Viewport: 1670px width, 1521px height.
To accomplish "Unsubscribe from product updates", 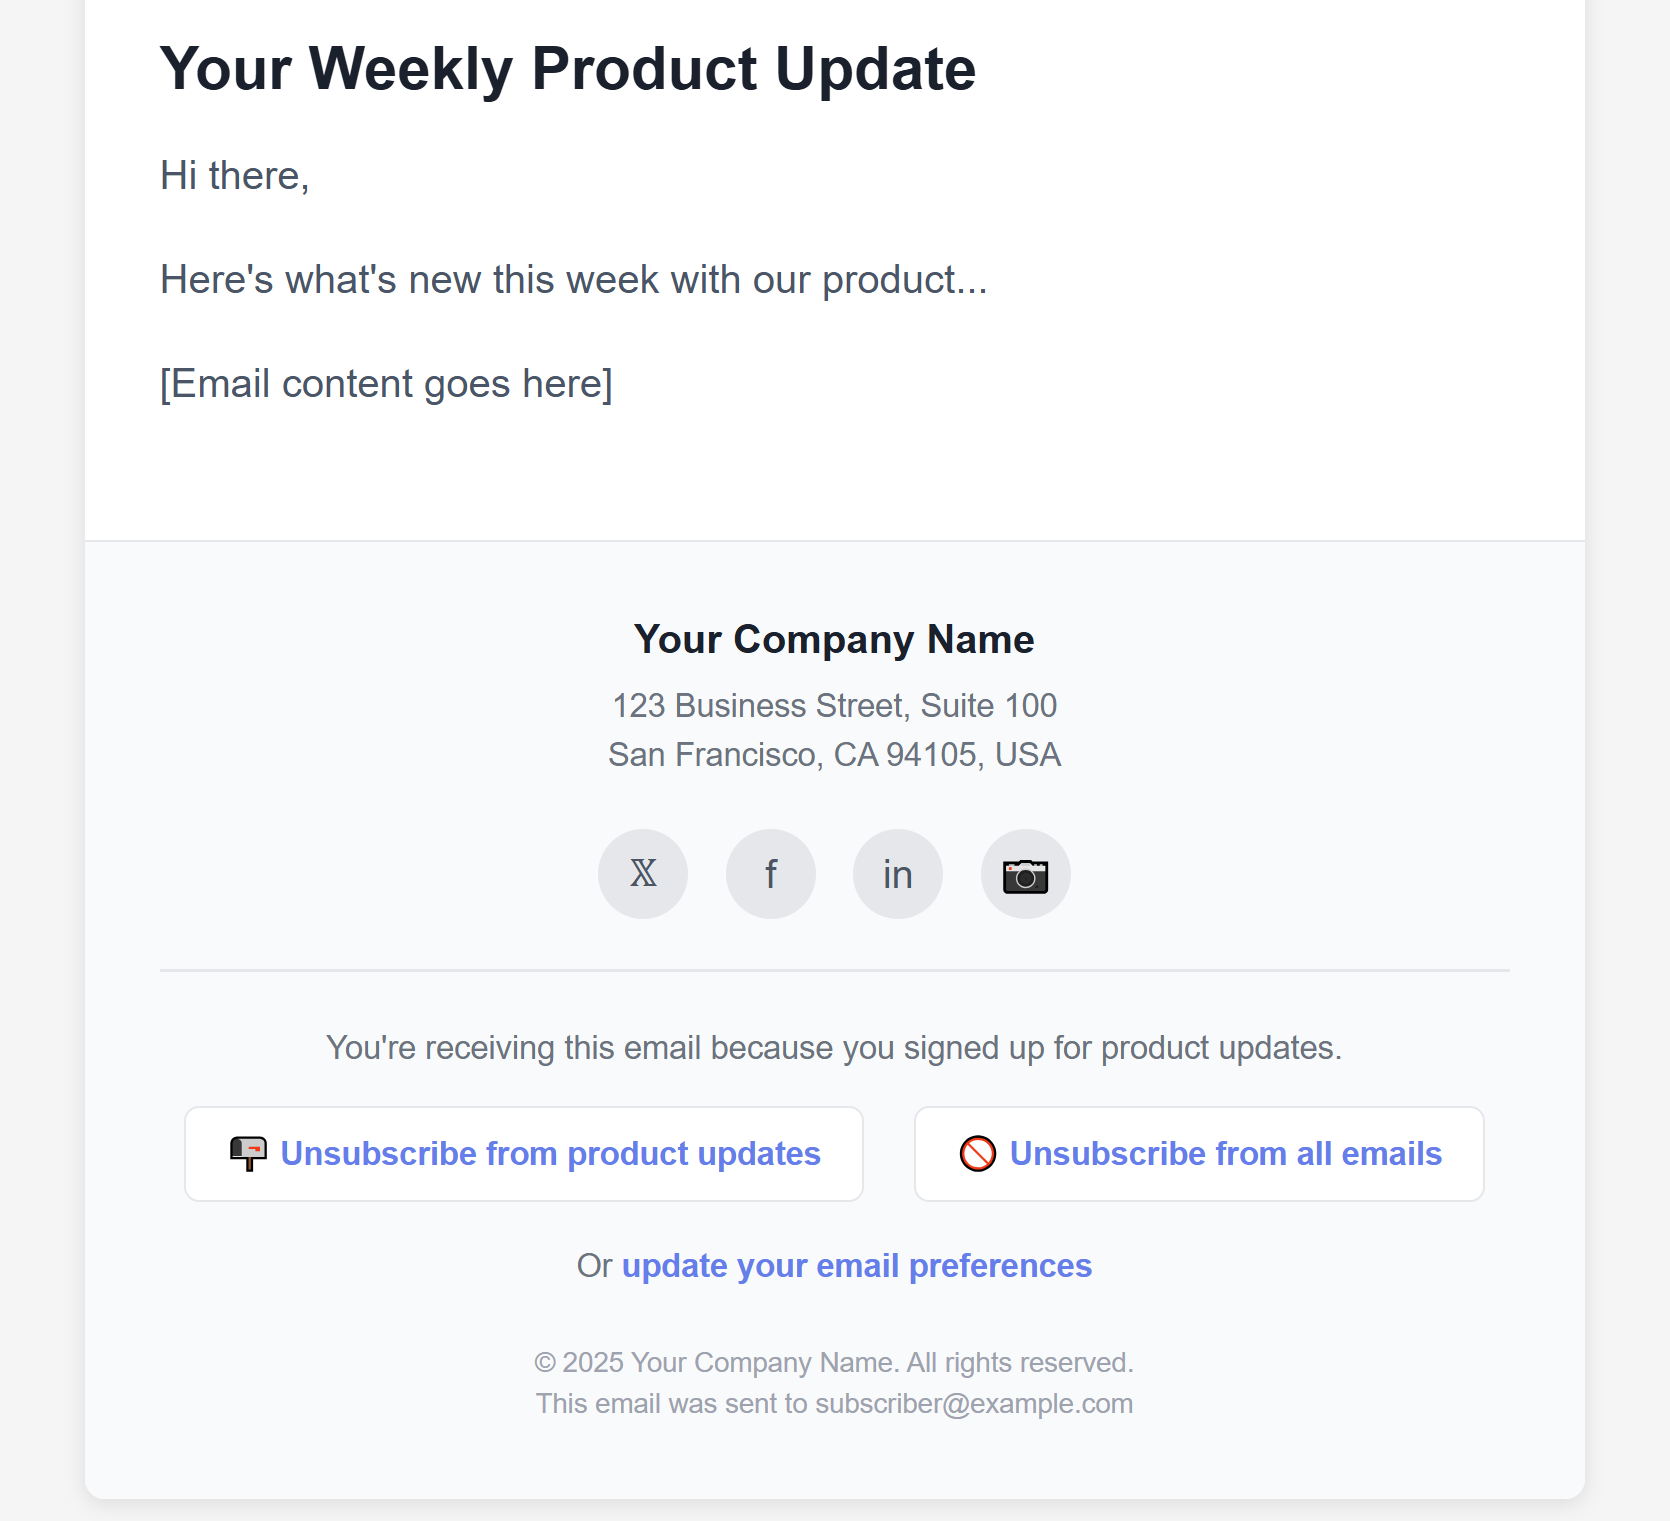I will 550,1153.
